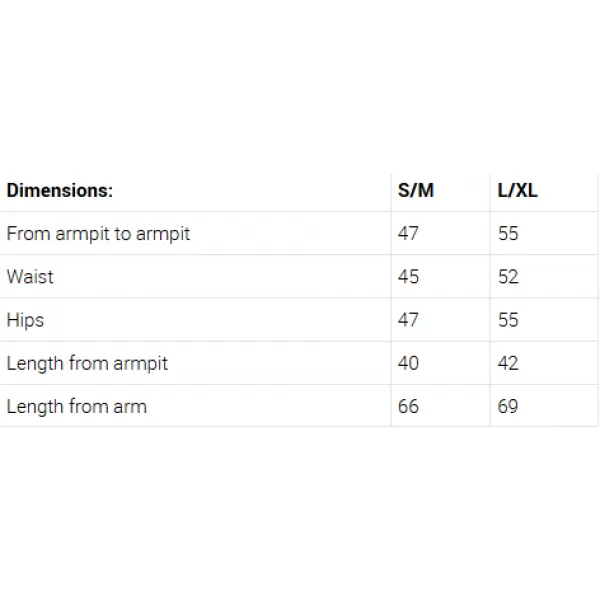Click the Length from armpit label
The width and height of the screenshot is (600, 600).
tap(87, 364)
